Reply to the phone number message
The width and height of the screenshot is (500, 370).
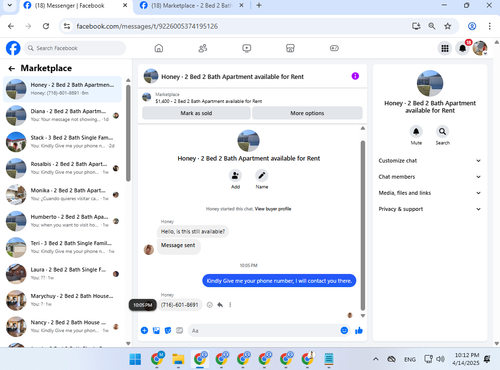point(220,305)
